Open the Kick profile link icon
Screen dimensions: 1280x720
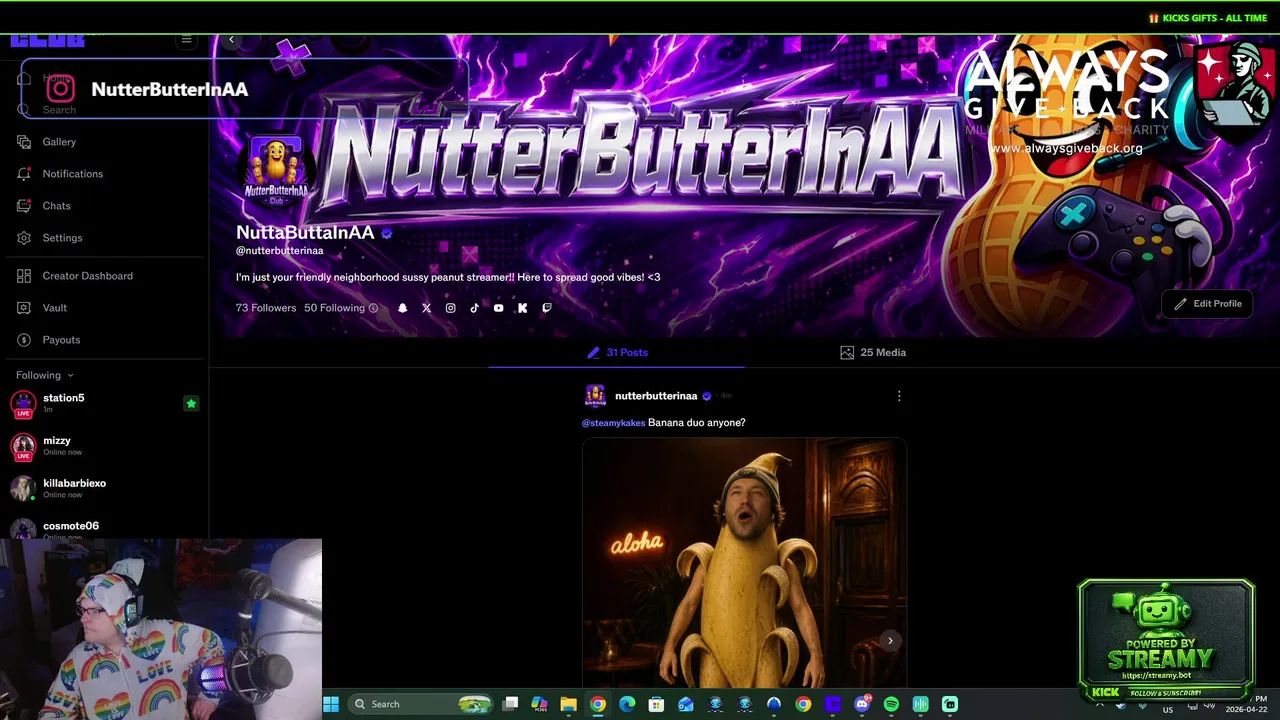(522, 308)
